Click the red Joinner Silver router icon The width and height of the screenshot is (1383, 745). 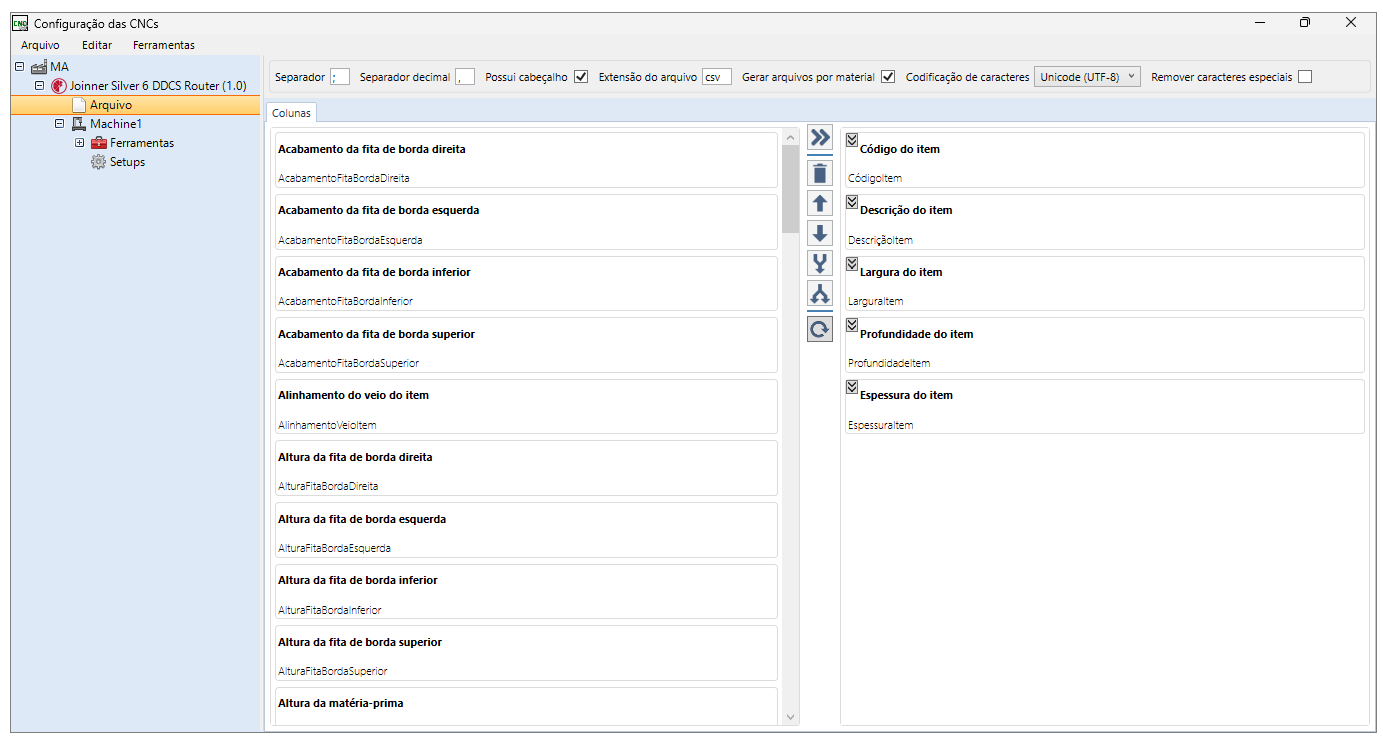(58, 86)
